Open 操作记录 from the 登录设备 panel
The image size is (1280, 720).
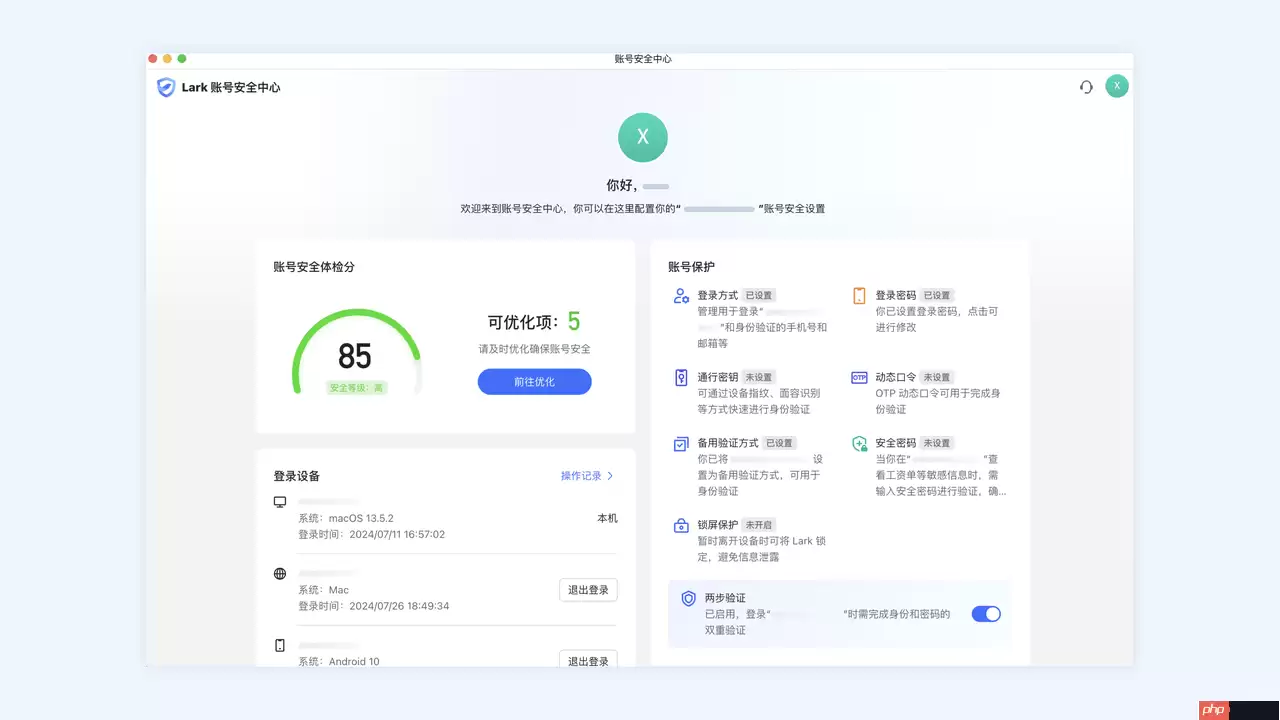[580, 476]
